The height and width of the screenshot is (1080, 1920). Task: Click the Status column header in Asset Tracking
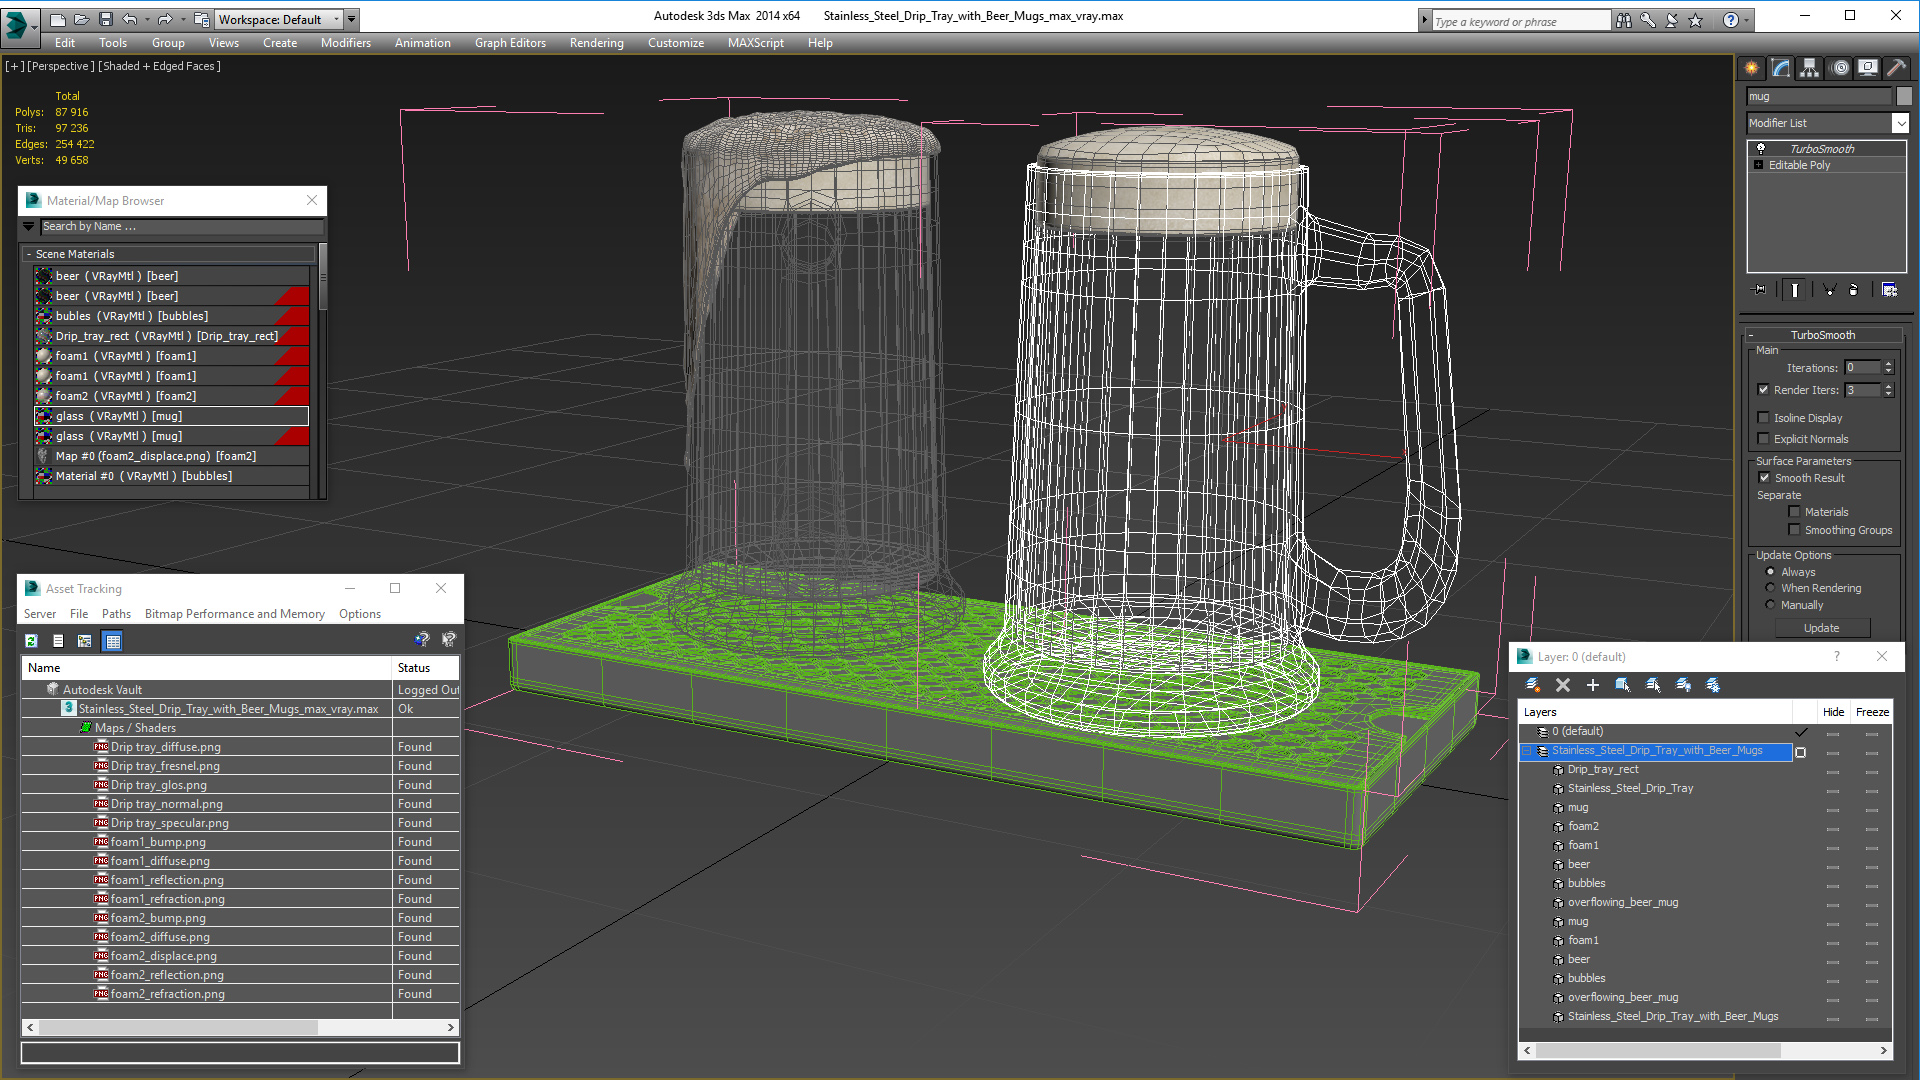click(426, 667)
